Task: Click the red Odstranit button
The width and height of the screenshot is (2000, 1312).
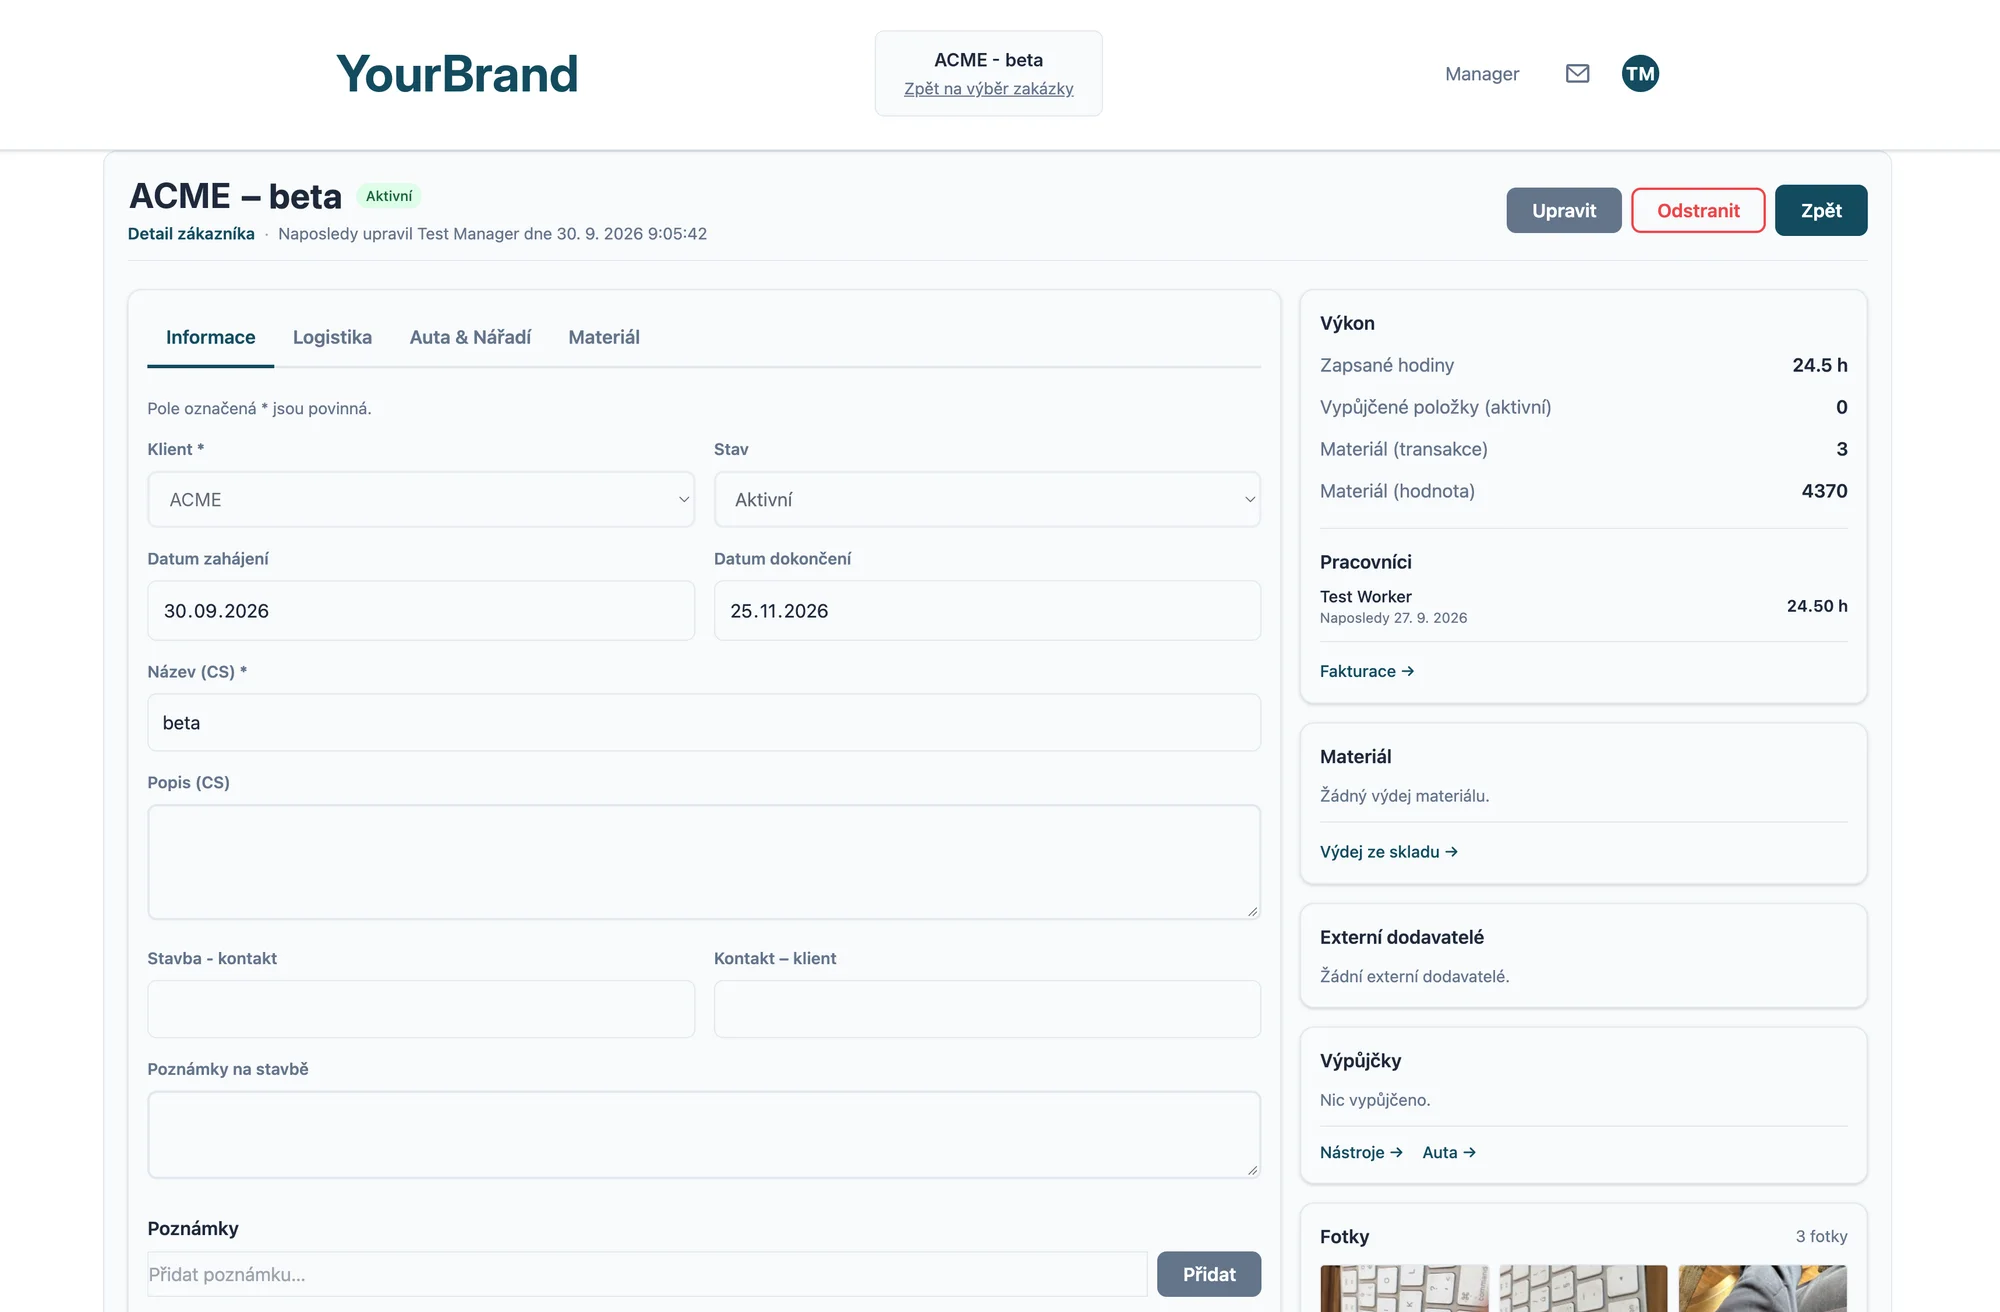Action: [x=1698, y=210]
